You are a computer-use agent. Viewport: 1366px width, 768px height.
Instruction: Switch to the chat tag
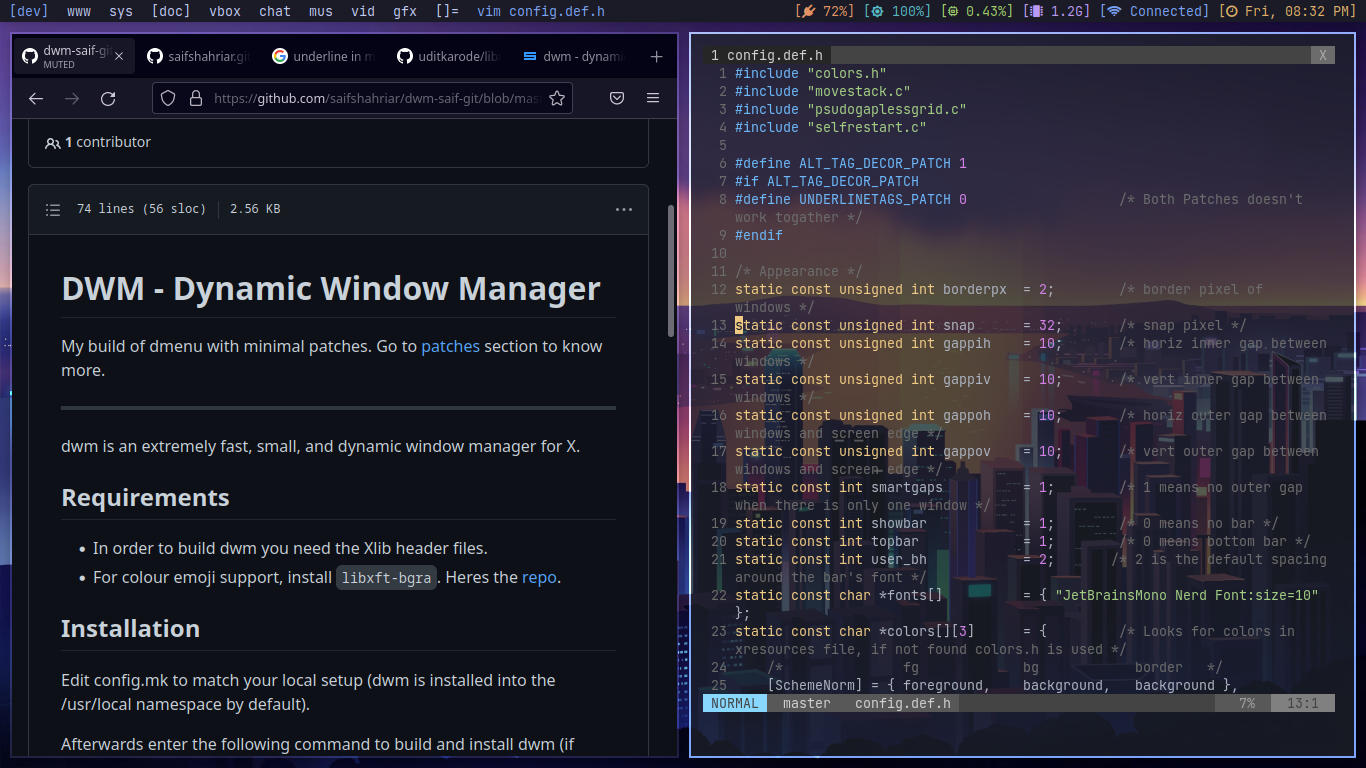click(x=275, y=11)
